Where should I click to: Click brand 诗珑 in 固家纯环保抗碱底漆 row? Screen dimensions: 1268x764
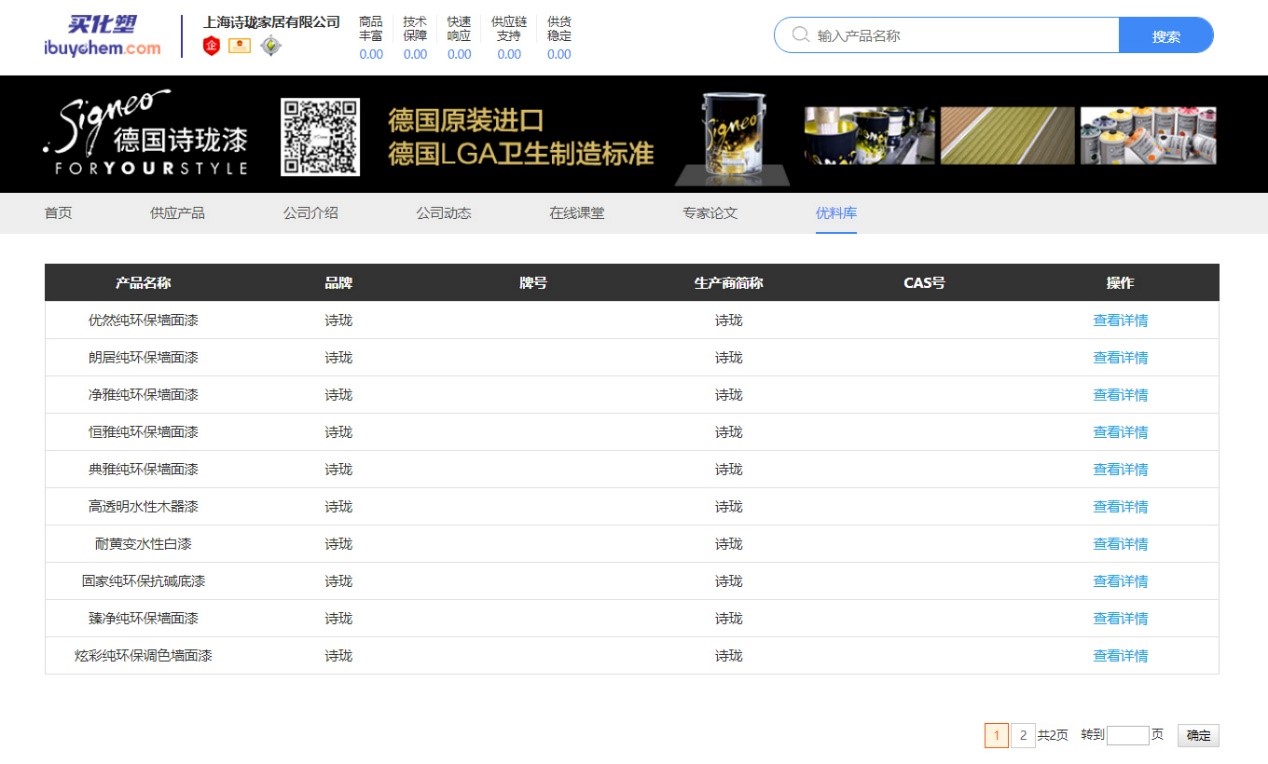click(339, 581)
